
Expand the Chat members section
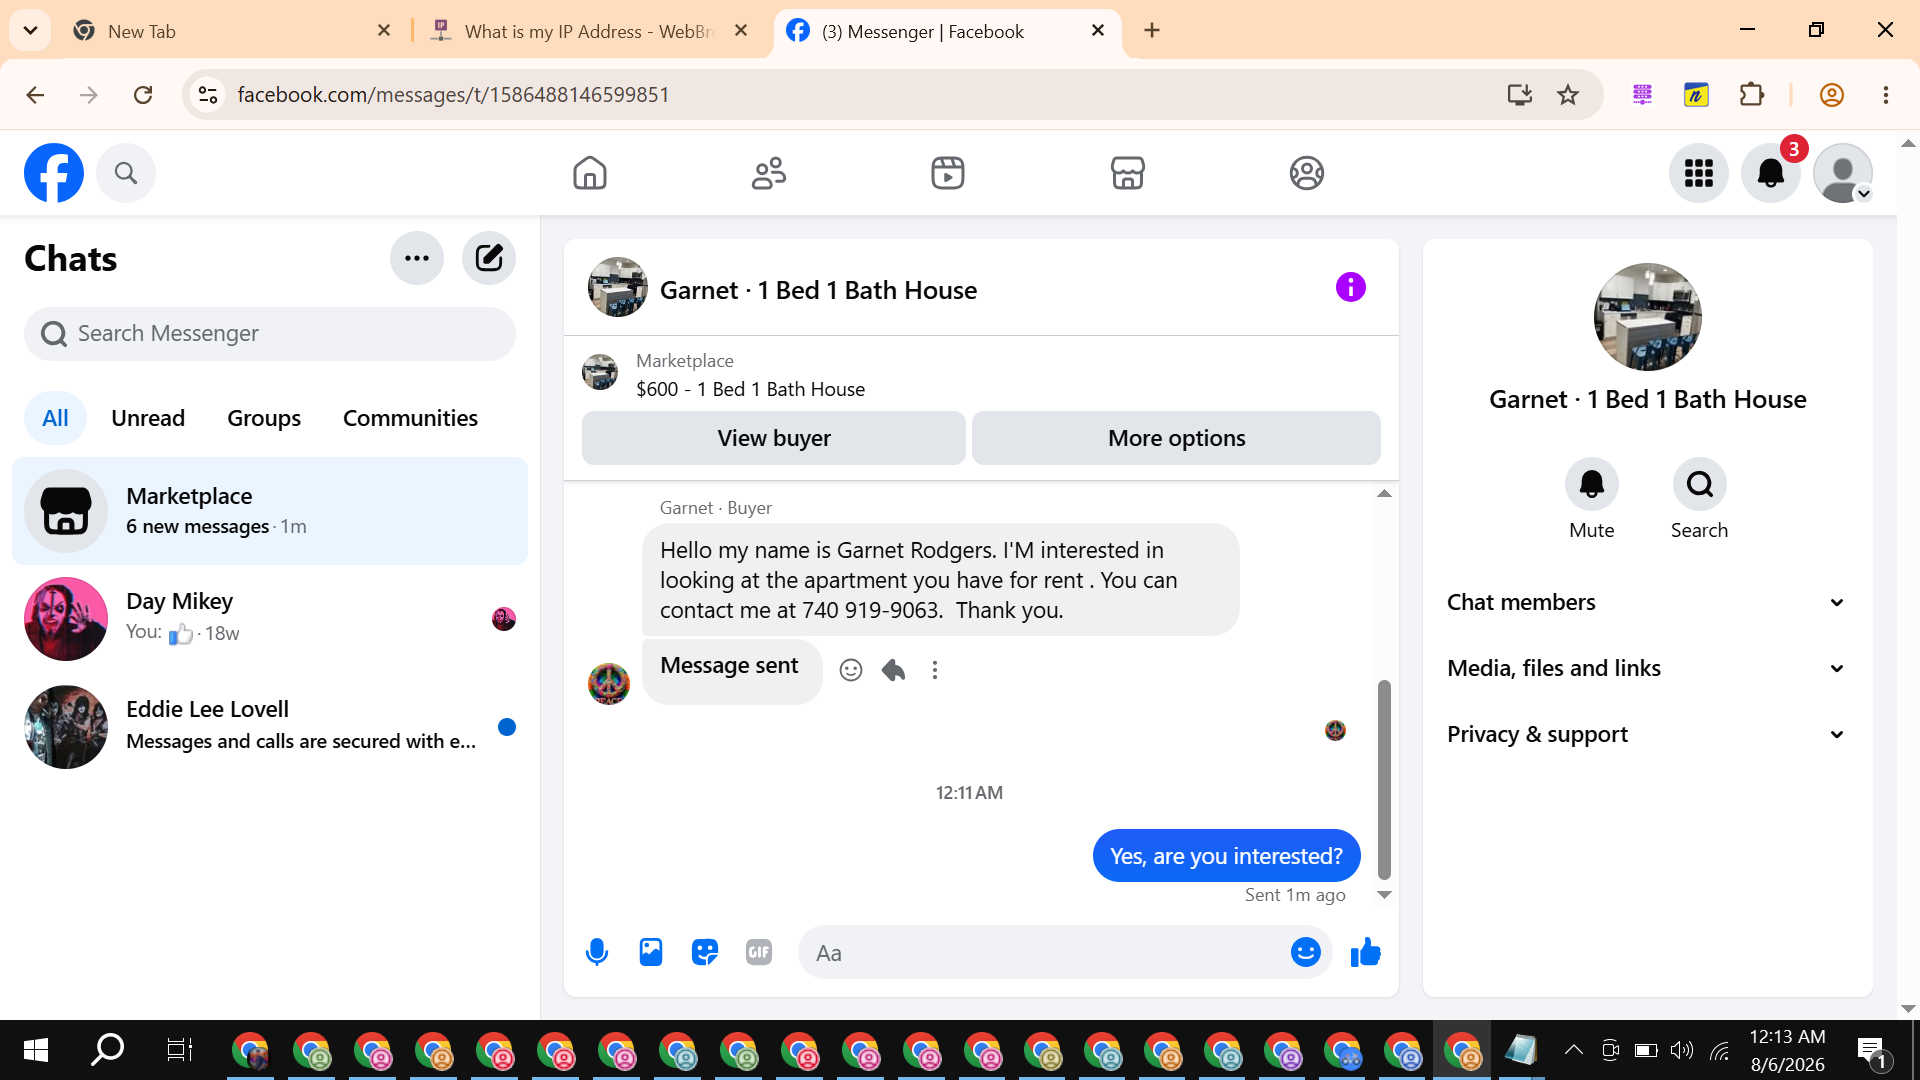click(1648, 602)
